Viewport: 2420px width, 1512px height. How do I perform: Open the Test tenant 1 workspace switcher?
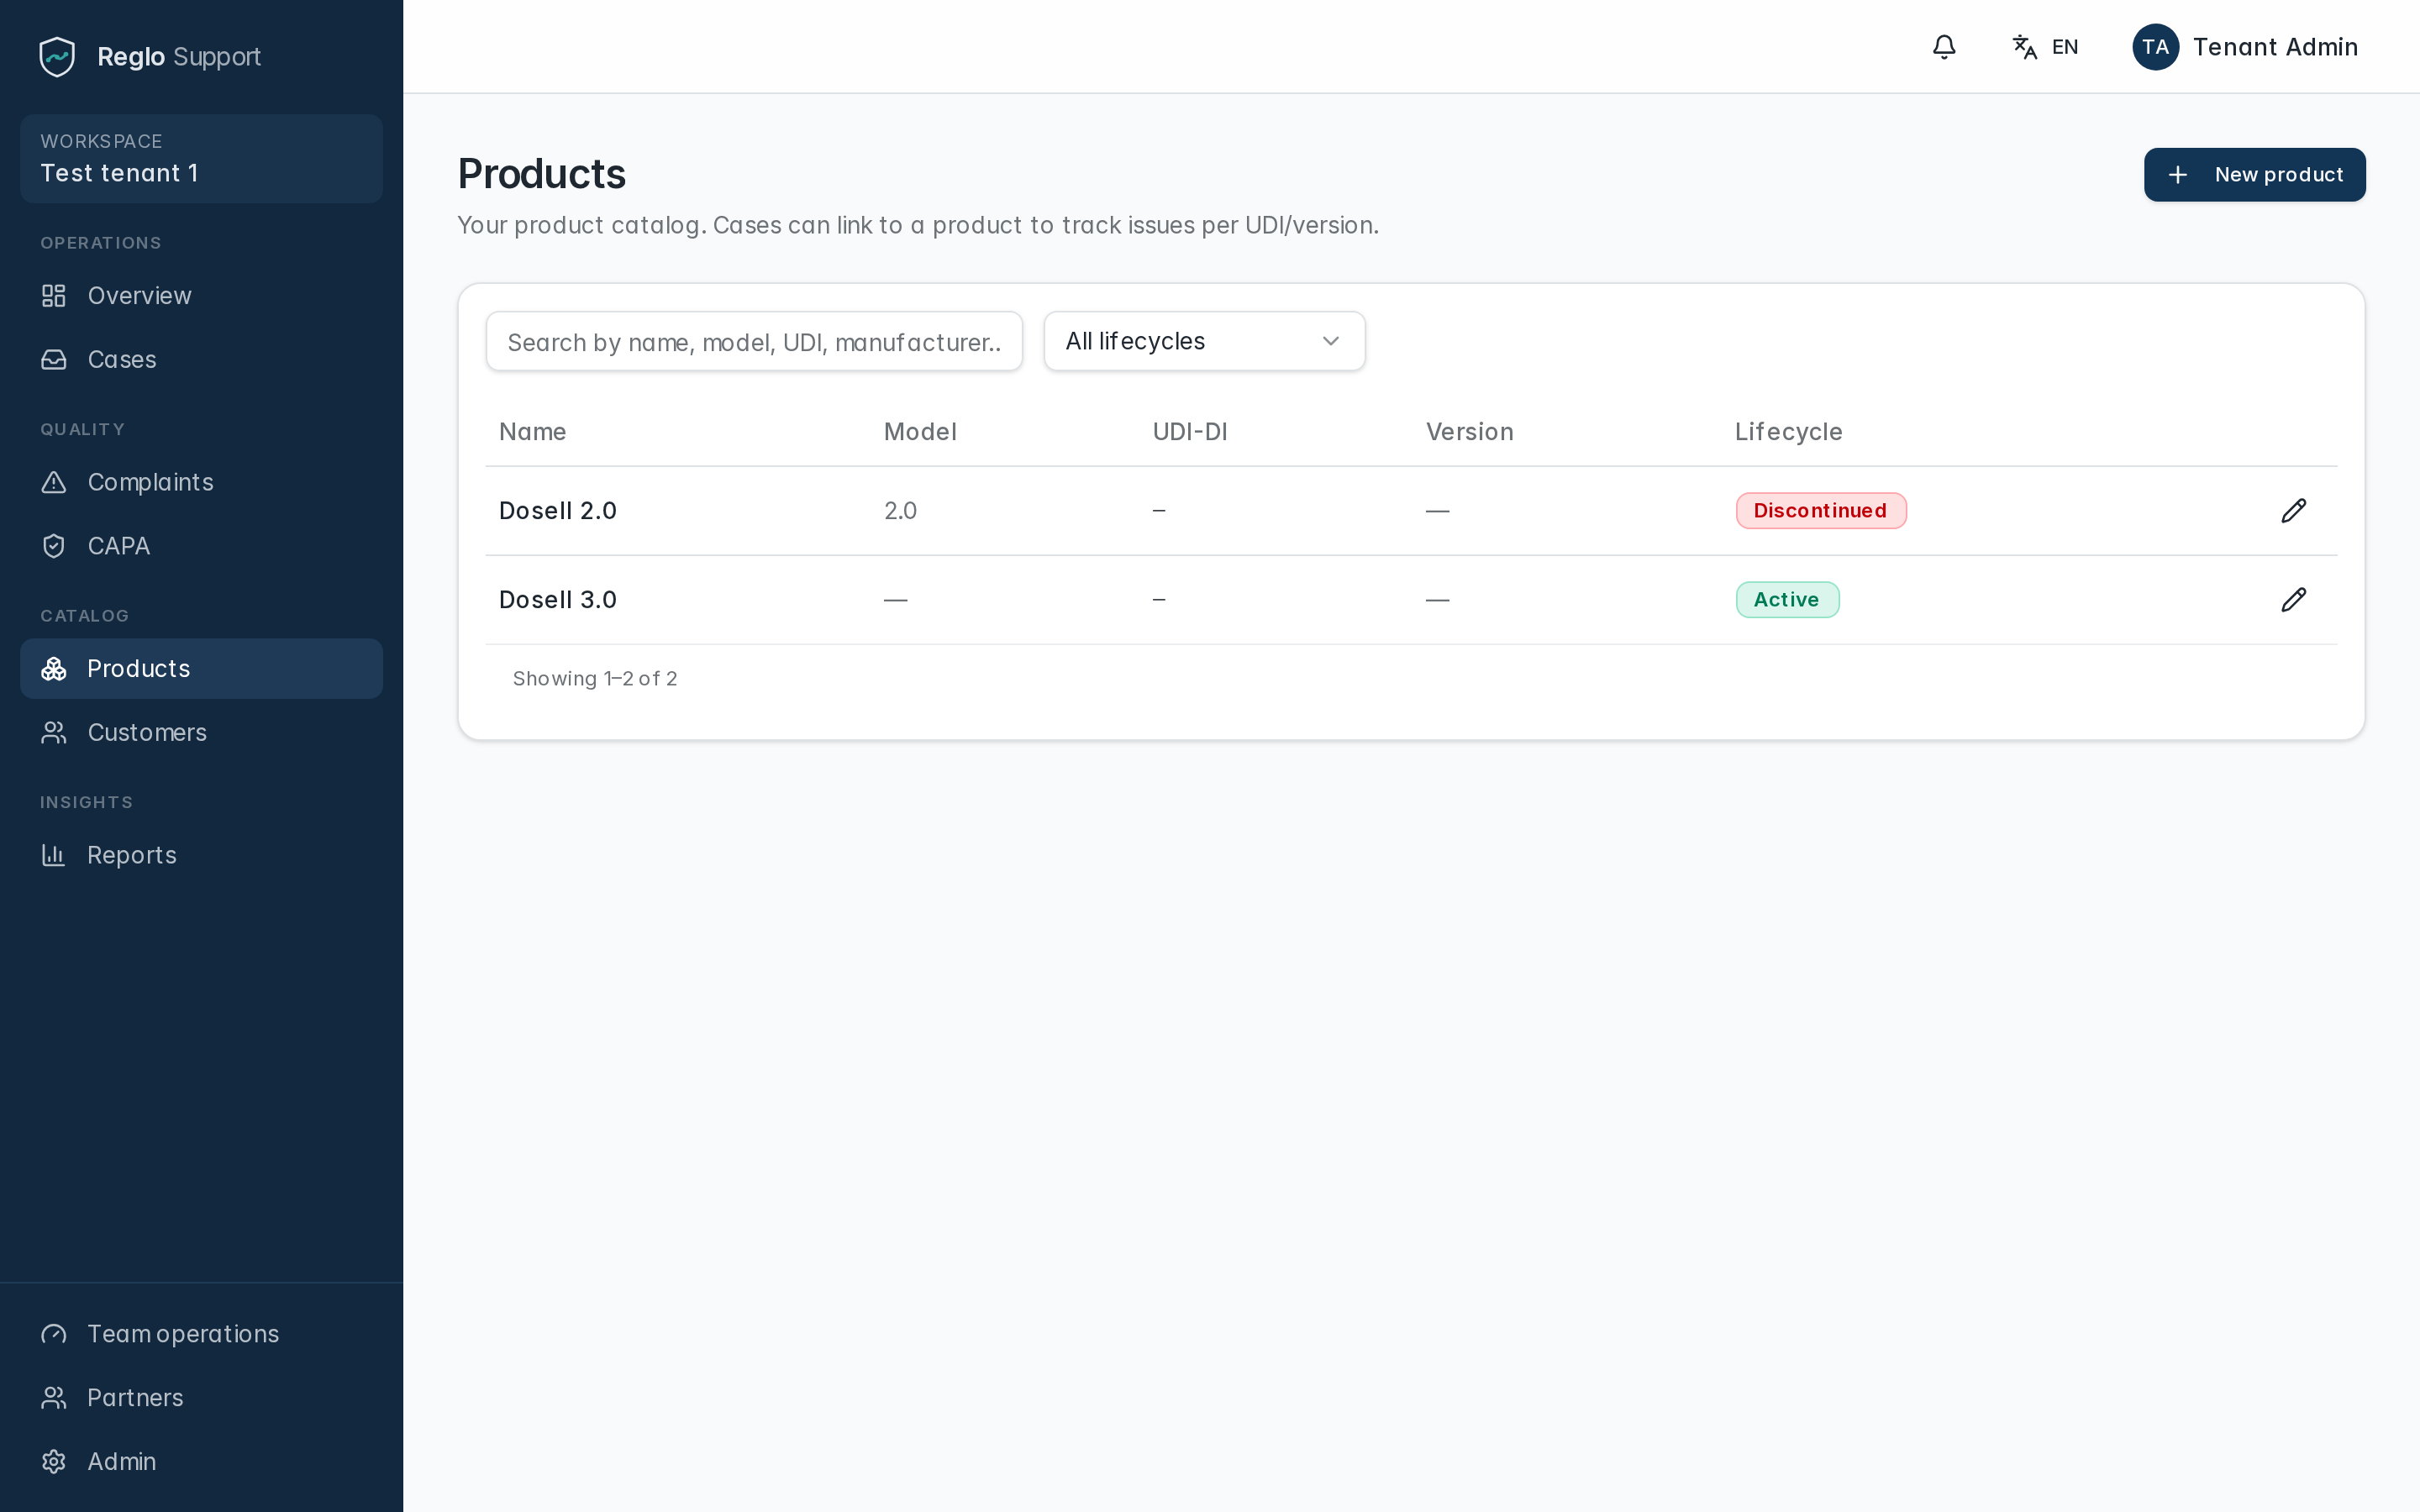[201, 159]
